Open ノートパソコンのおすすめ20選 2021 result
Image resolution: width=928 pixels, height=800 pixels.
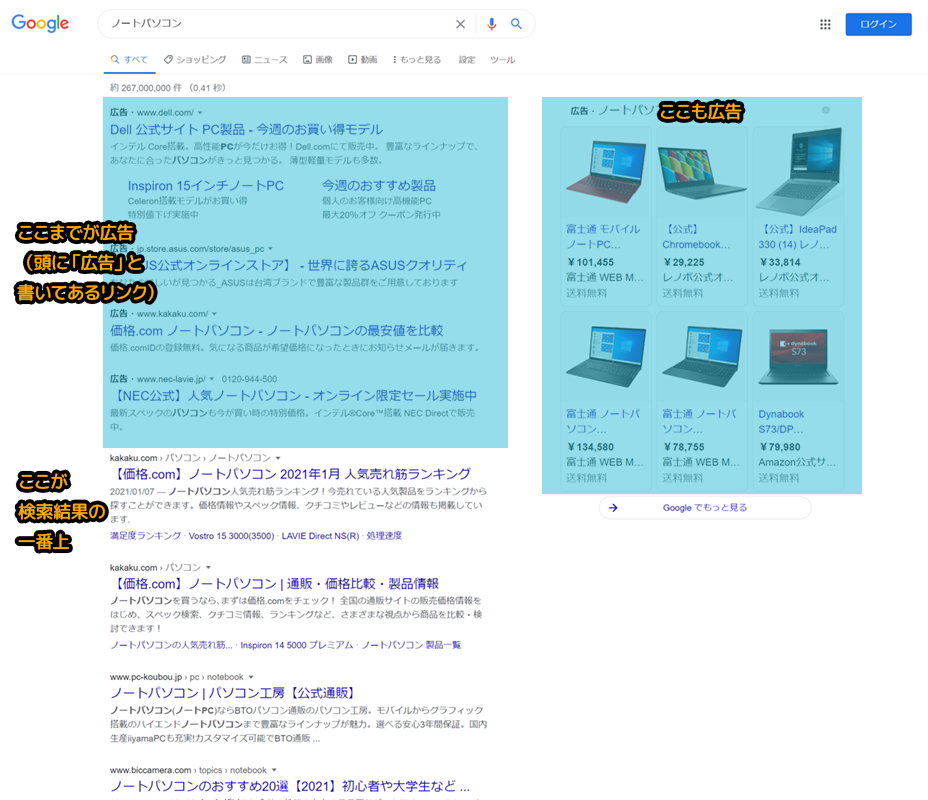click(290, 786)
